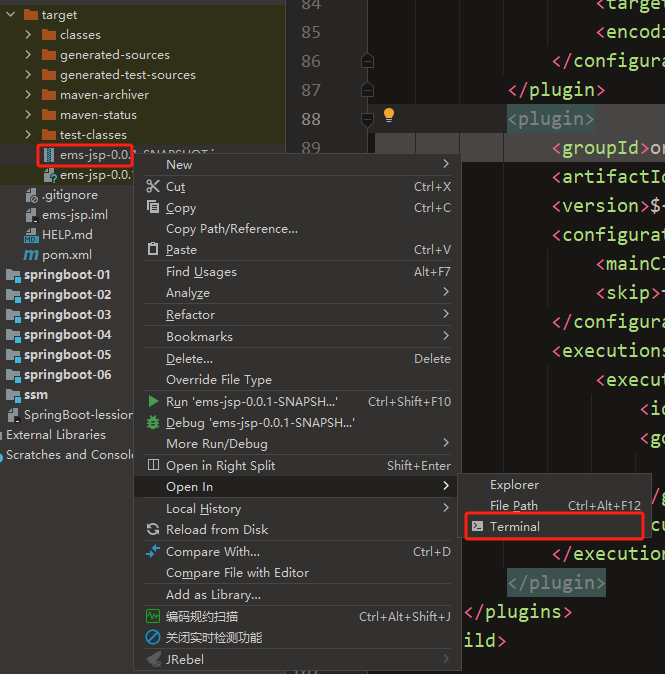Click the Terminal prompt icon
The image size is (665, 674).
point(477,526)
